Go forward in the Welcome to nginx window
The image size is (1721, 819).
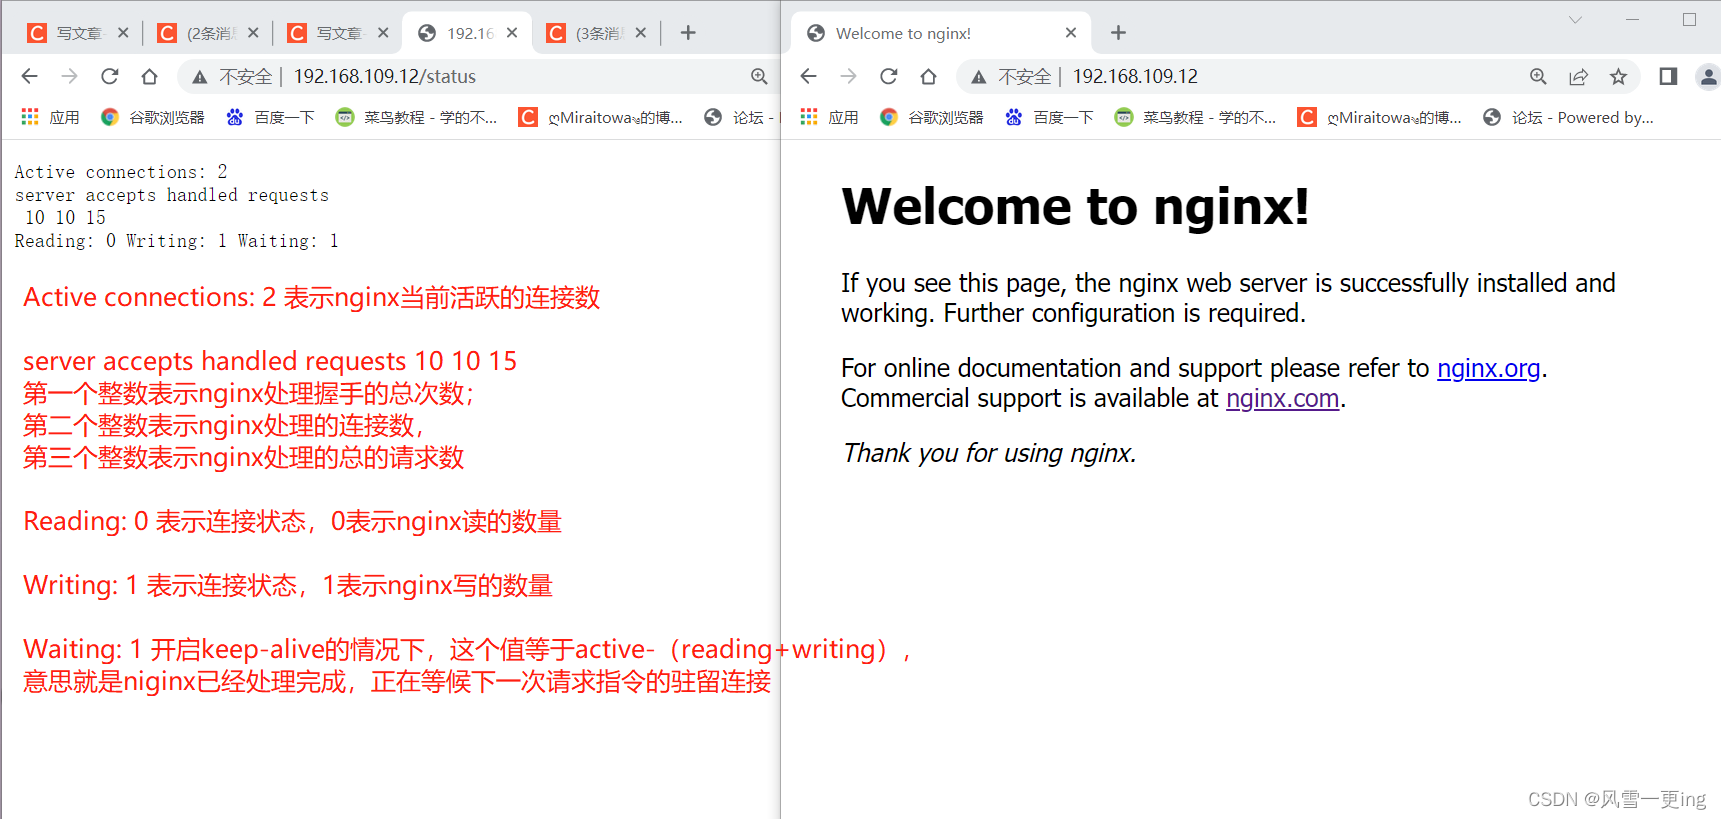click(848, 76)
